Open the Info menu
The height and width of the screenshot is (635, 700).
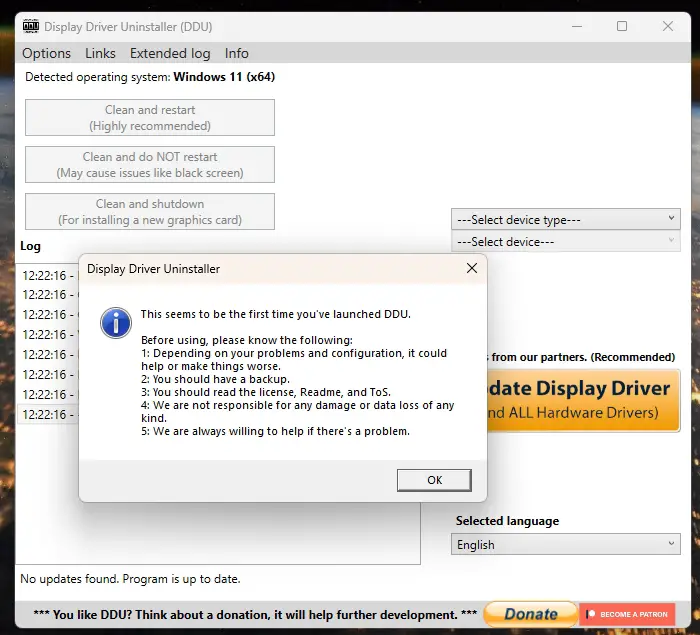237,53
